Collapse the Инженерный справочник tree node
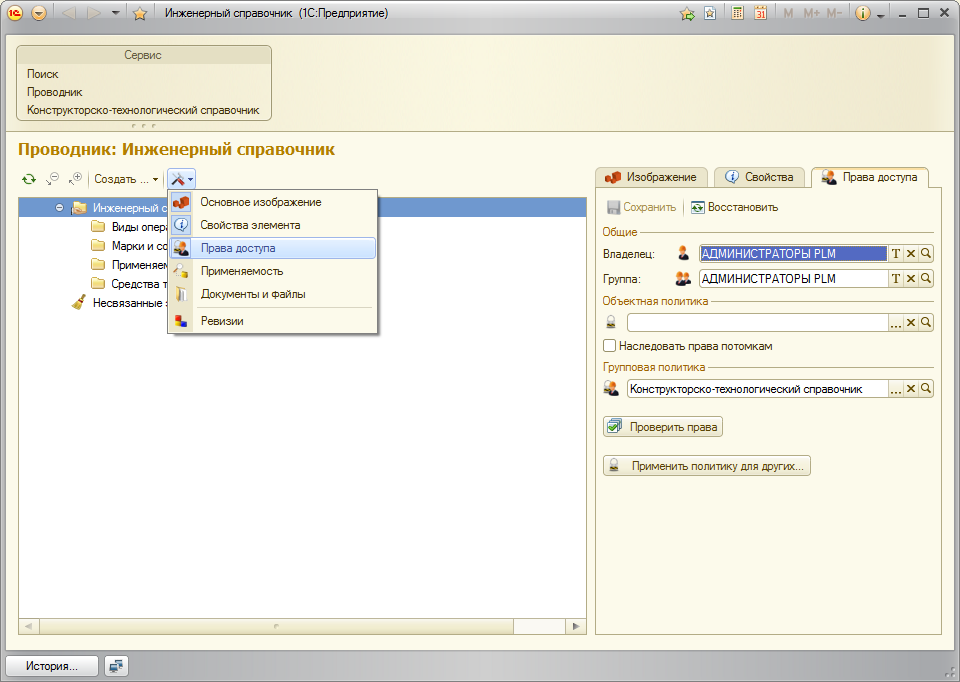This screenshot has height=682, width=960. (60, 208)
